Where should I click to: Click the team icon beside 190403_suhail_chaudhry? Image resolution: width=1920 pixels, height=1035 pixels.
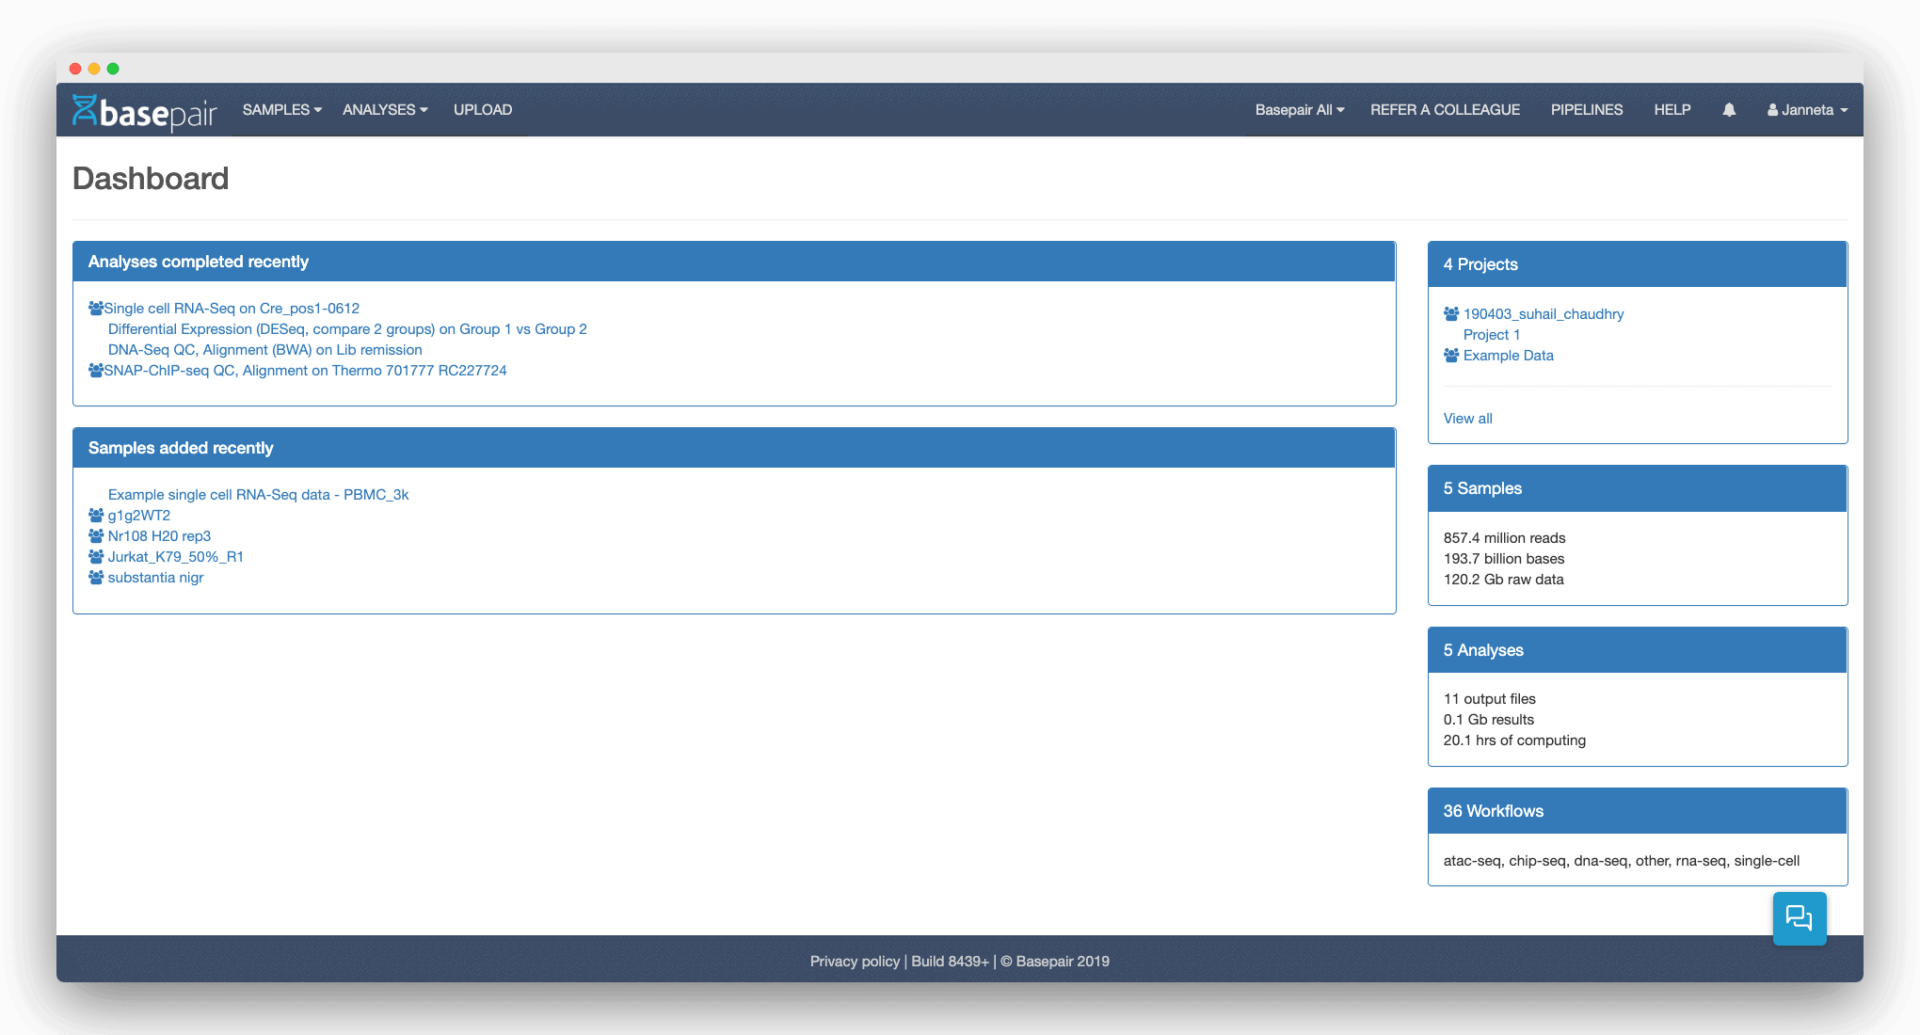pyautogui.click(x=1451, y=313)
